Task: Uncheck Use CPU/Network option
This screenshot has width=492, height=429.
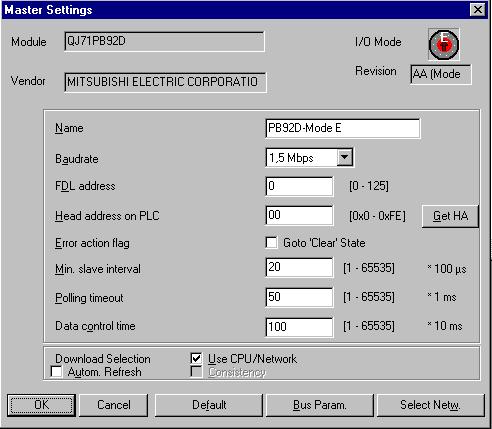Action: point(196,359)
